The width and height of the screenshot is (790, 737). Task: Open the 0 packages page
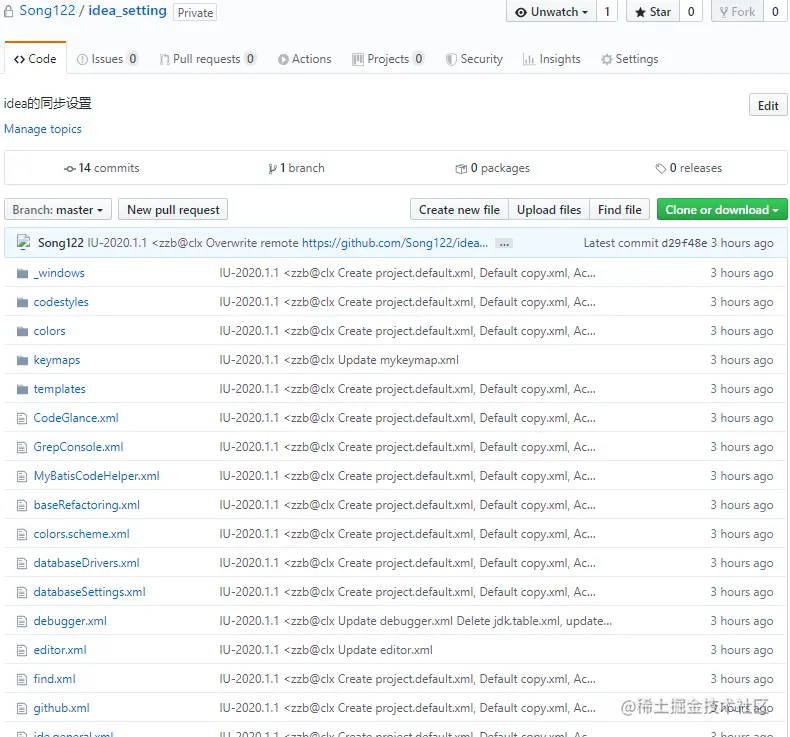click(x=493, y=168)
